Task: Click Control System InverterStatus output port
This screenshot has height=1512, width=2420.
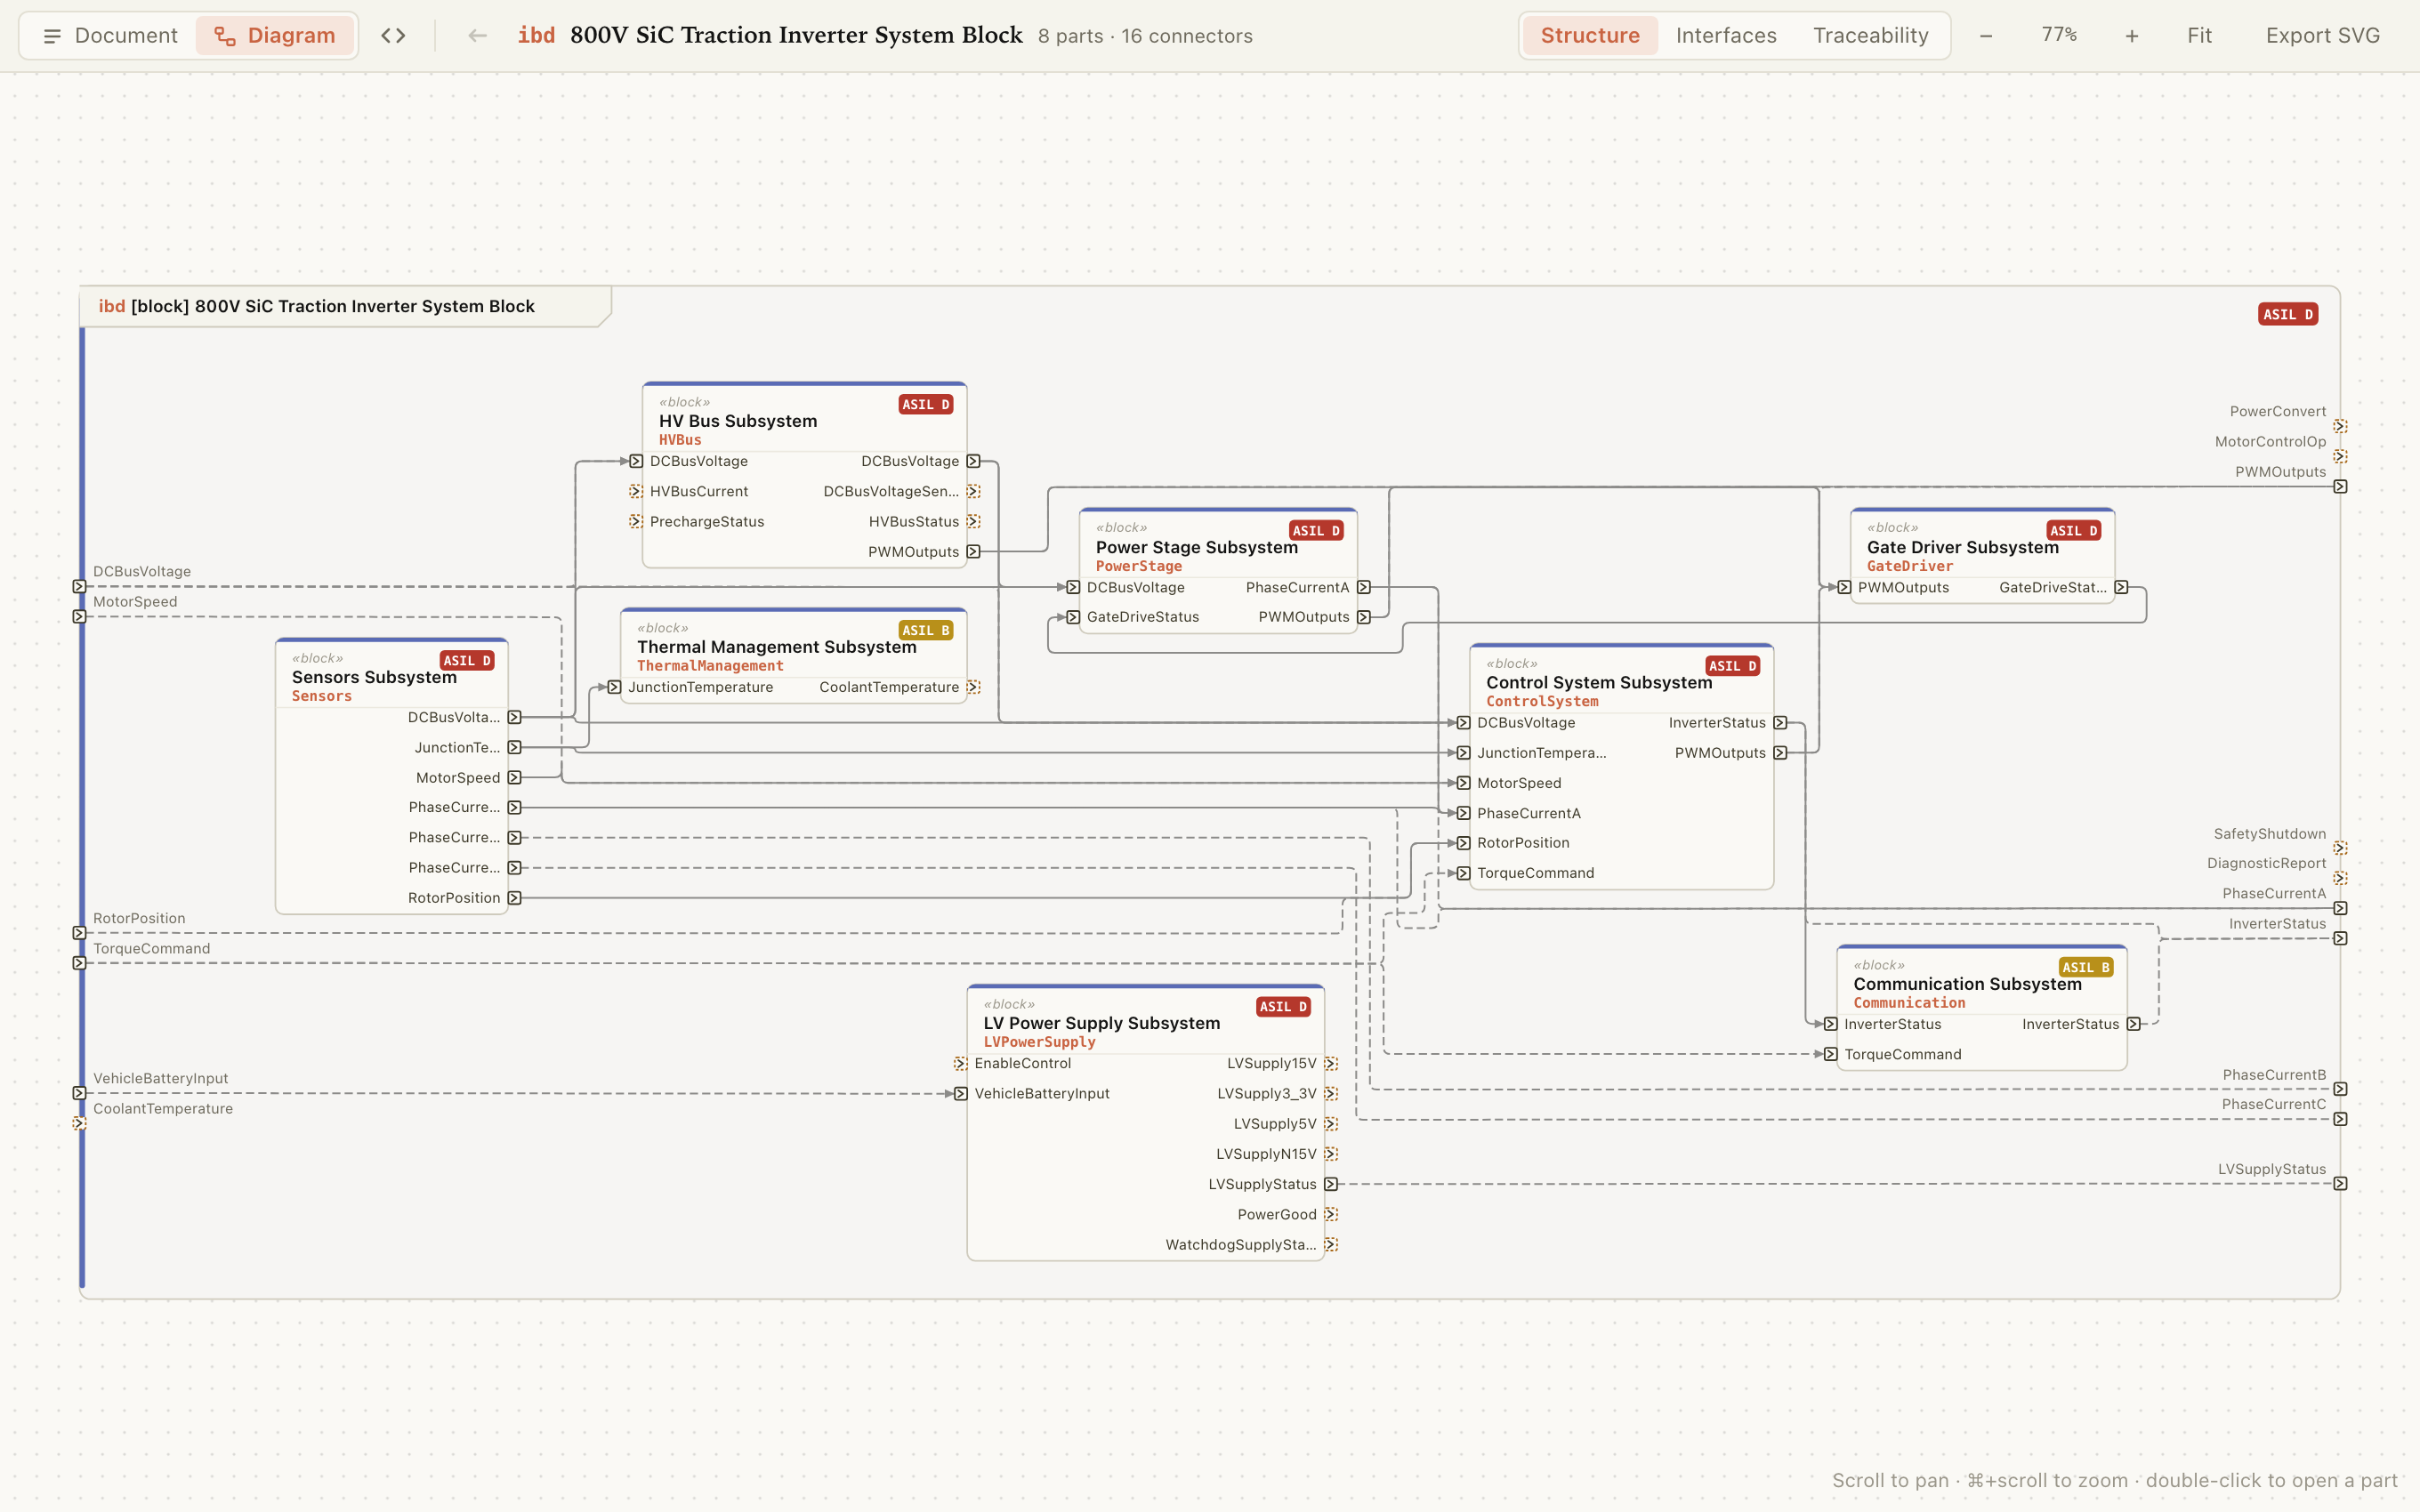Action: (x=1780, y=722)
